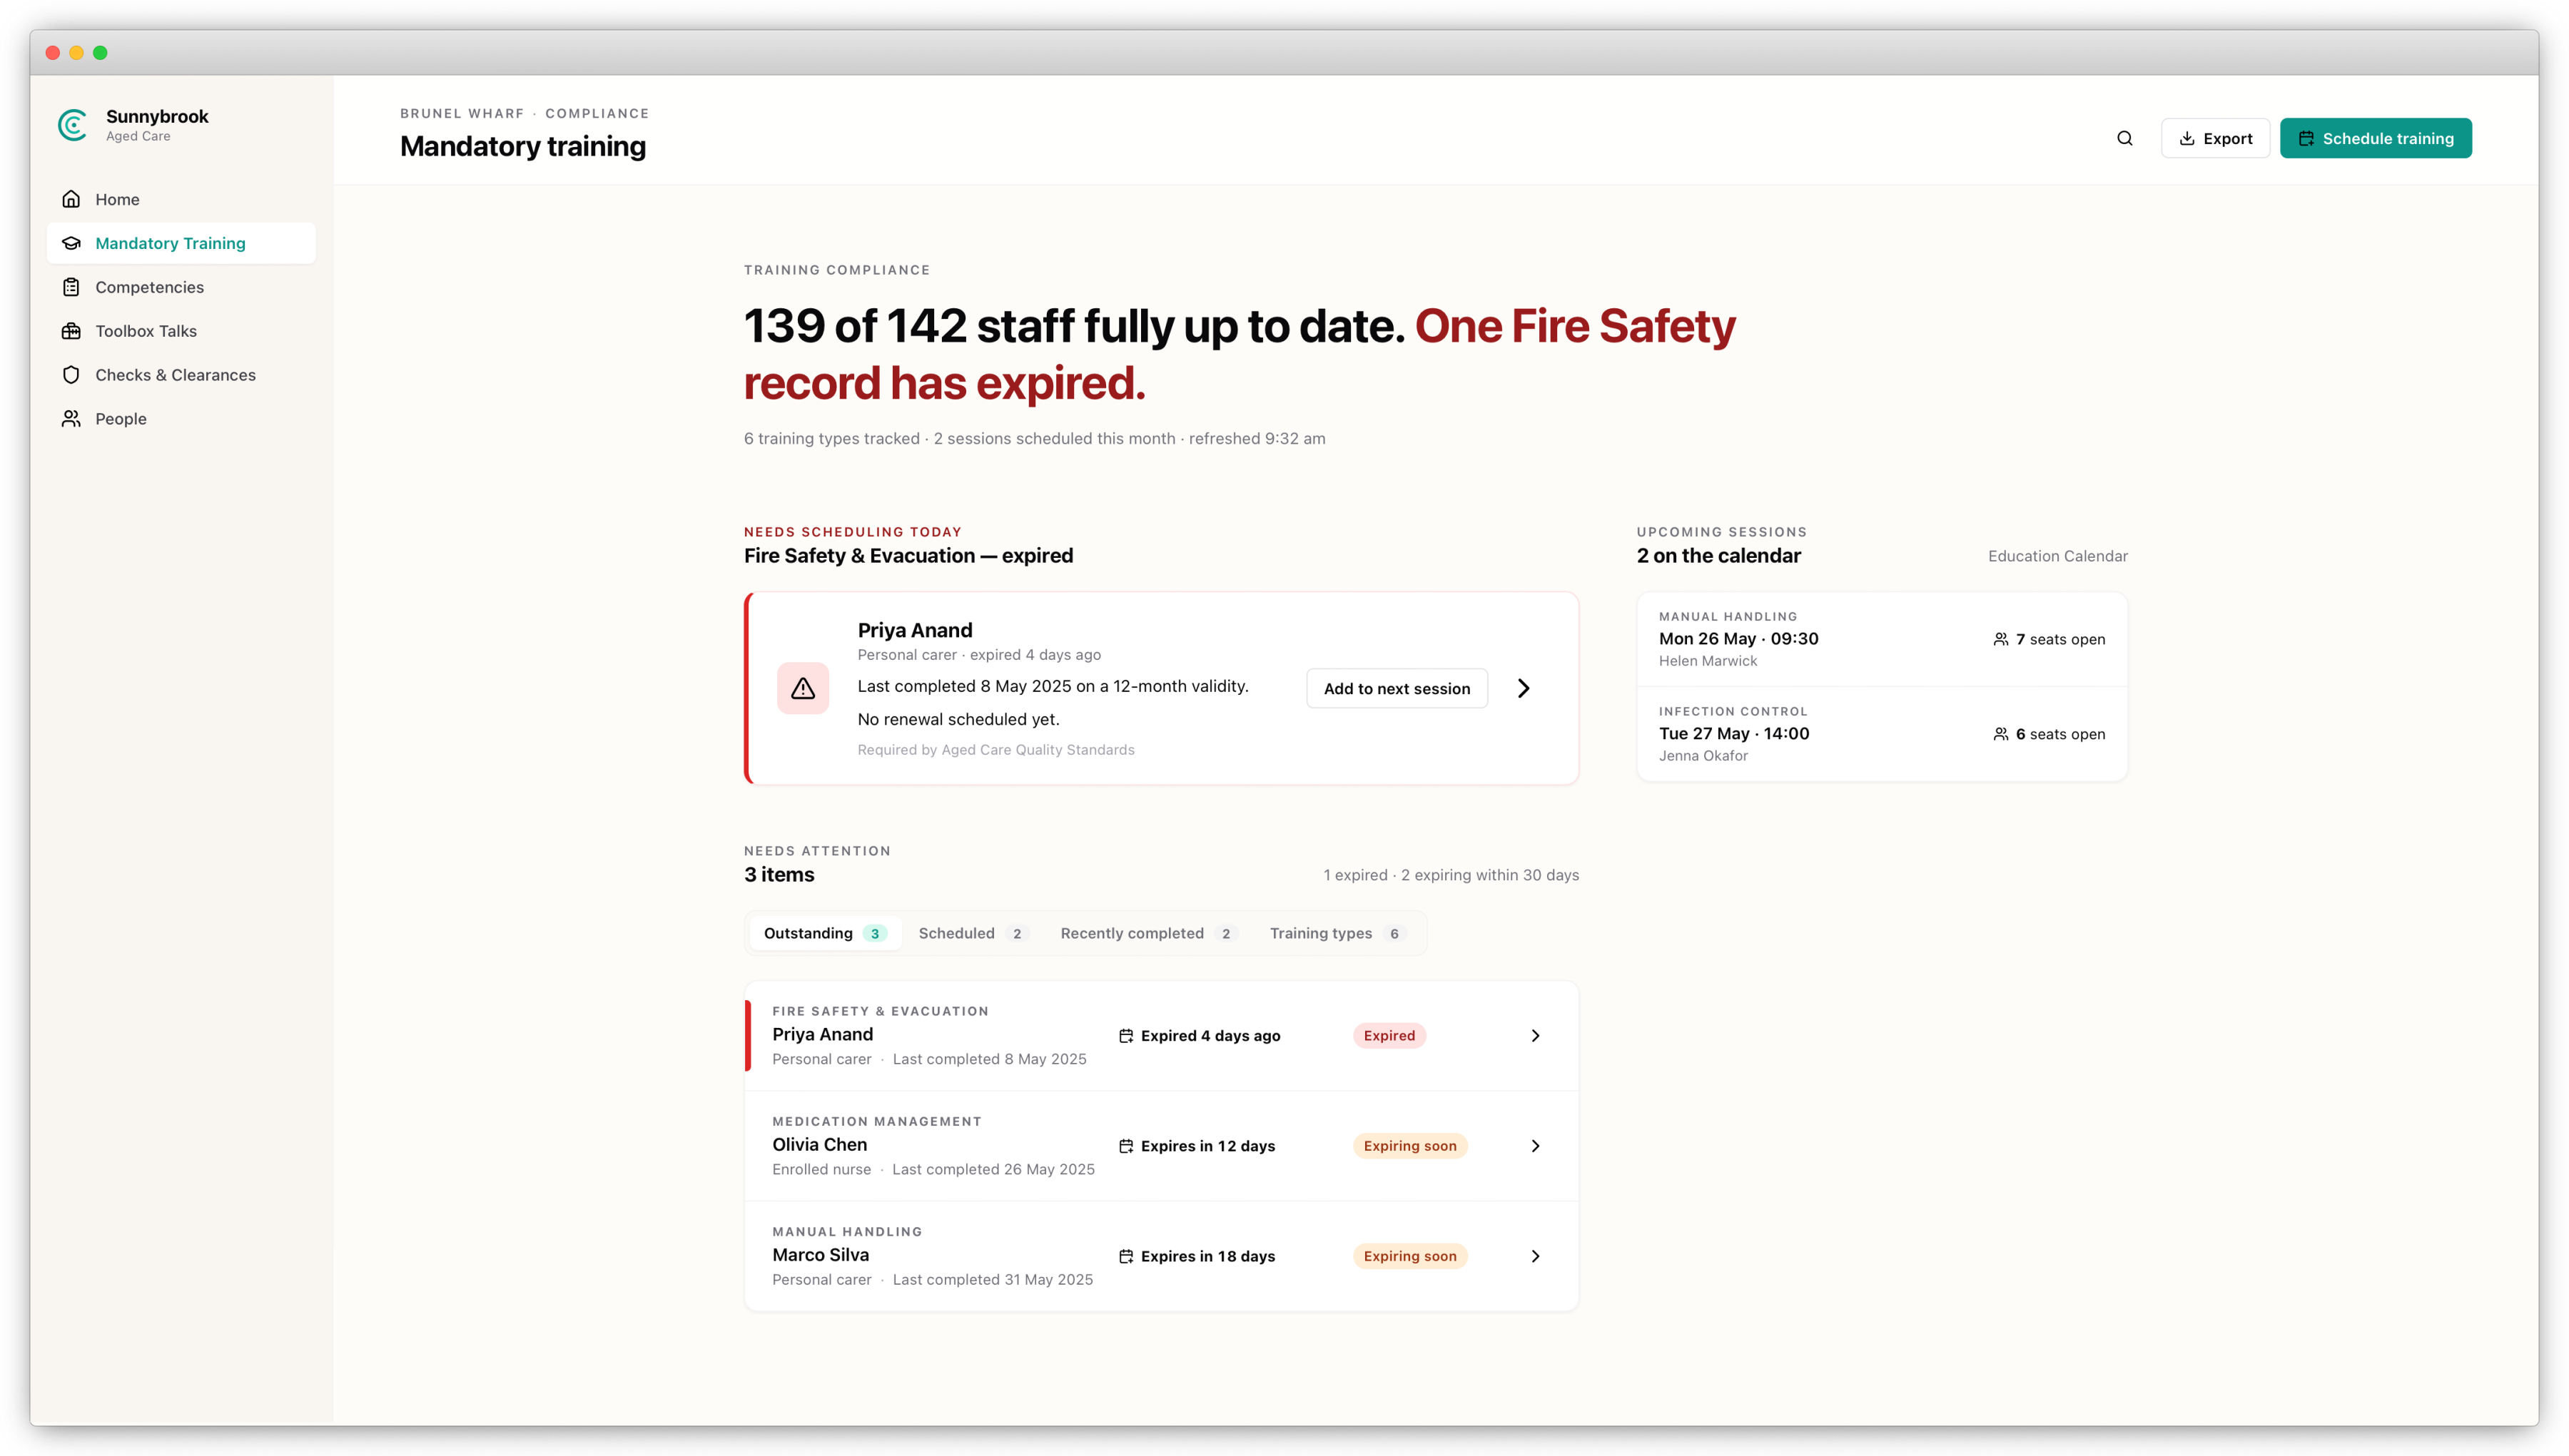Expand the Olivia Chen row chevron
Viewport: 2569px width, 1456px height.
[1535, 1146]
